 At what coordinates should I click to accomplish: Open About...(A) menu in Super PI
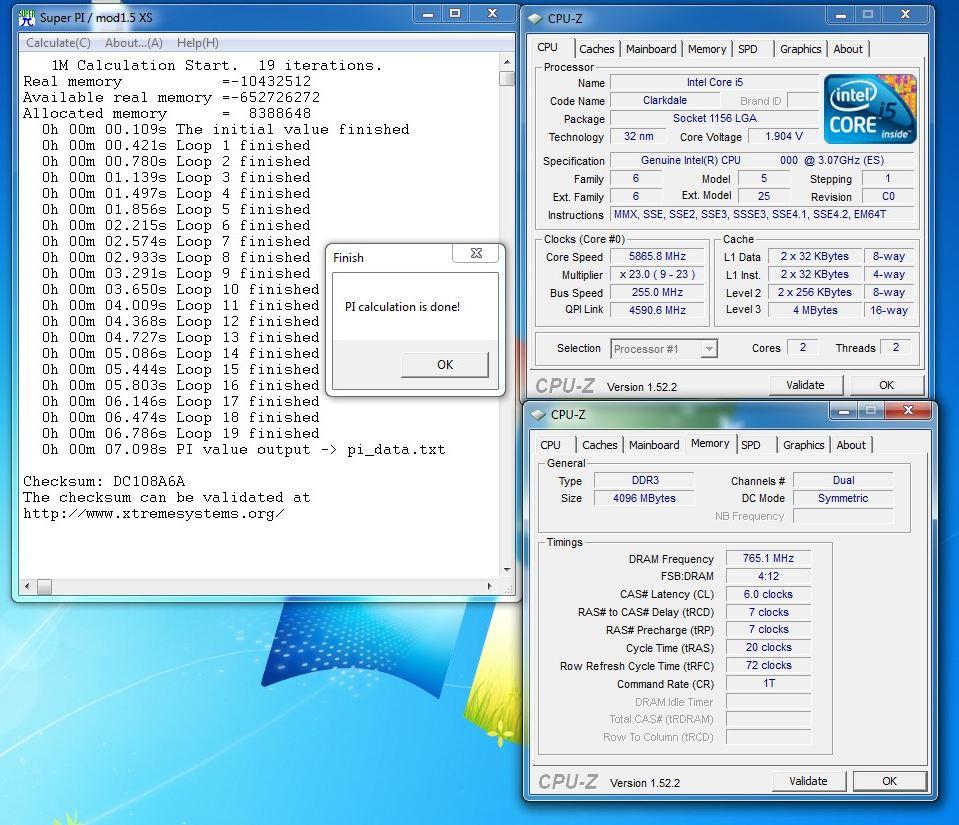(x=133, y=43)
